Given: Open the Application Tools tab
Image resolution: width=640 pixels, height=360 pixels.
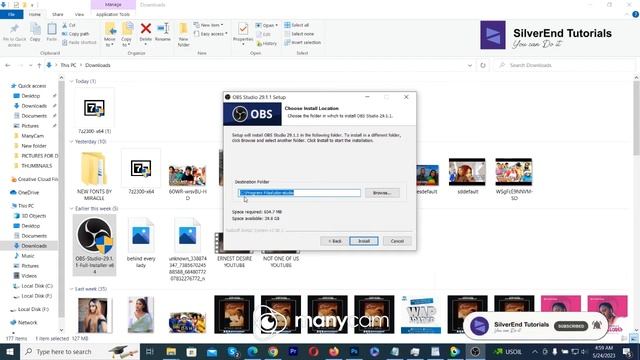Looking at the screenshot, I should coord(113,14).
